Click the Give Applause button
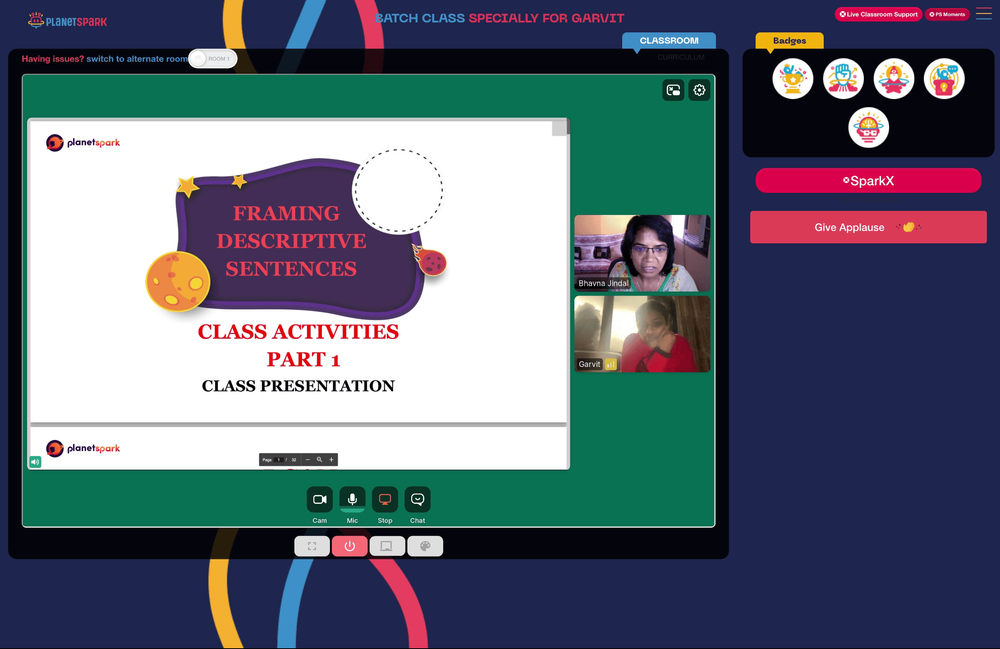 [x=868, y=227]
